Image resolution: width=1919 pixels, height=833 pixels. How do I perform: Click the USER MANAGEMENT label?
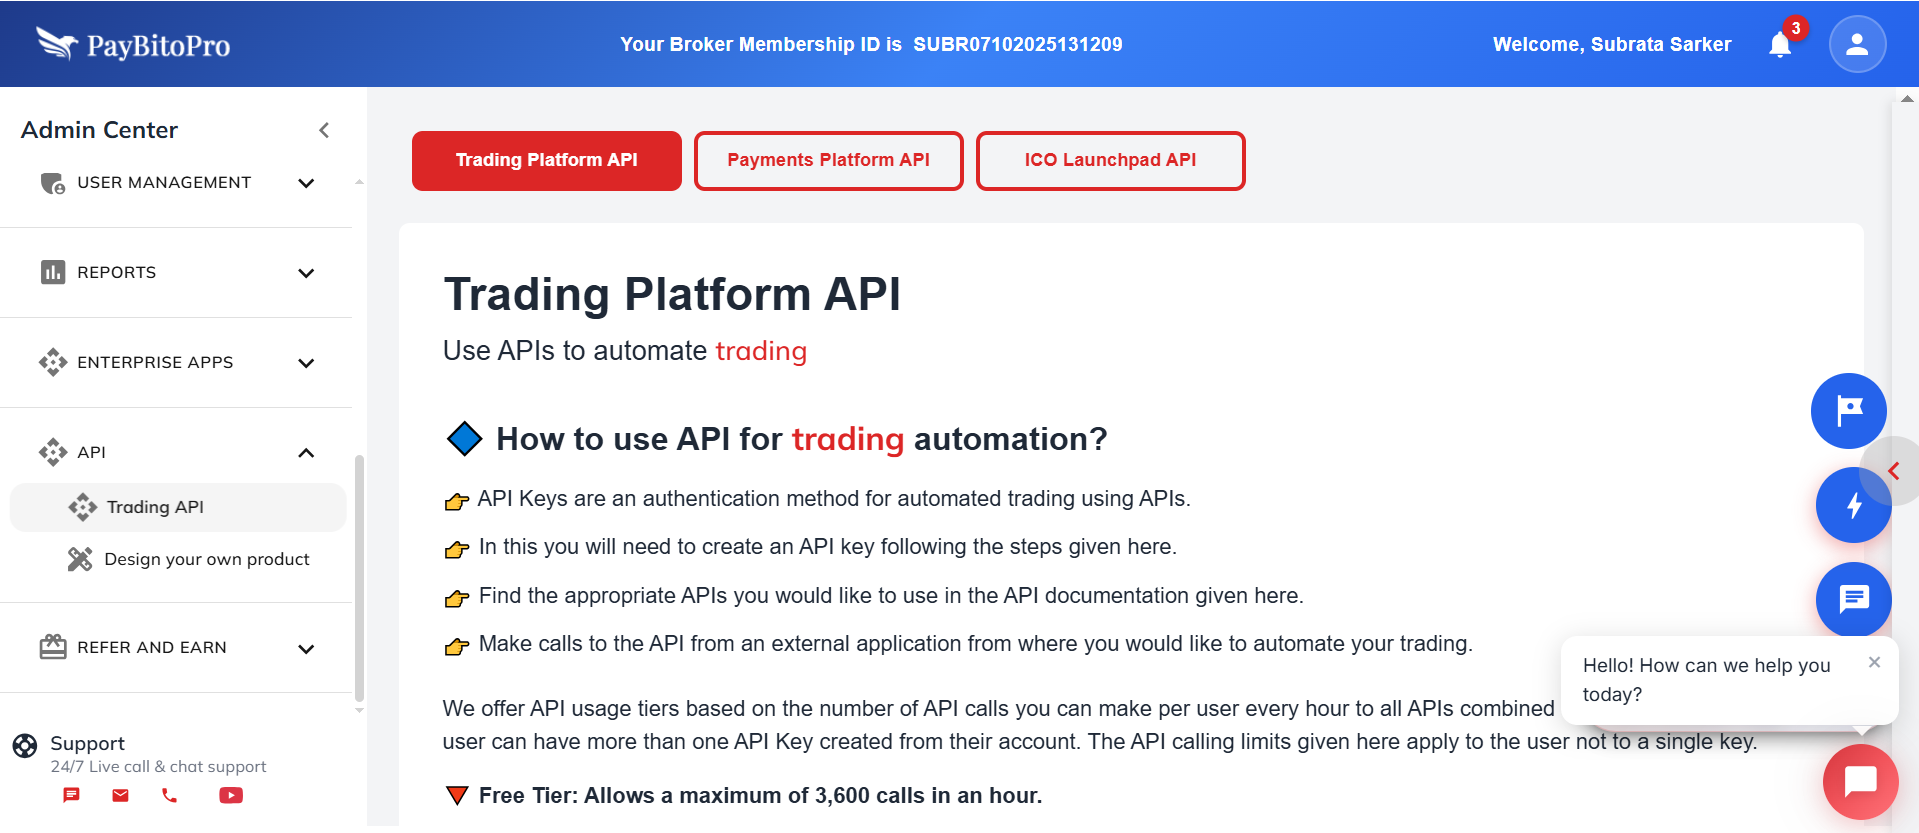[x=164, y=182]
